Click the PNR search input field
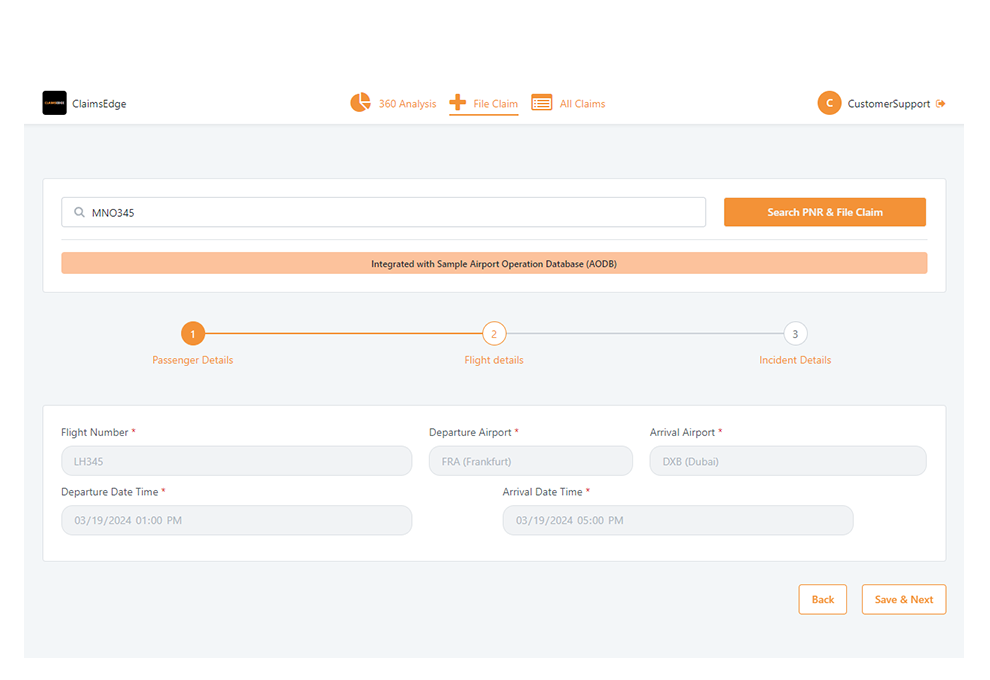This screenshot has height=680, width=990. coord(390,212)
